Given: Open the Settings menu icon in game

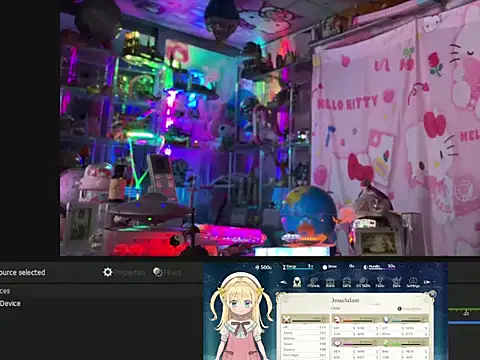Looking at the screenshot, I should tap(413, 282).
